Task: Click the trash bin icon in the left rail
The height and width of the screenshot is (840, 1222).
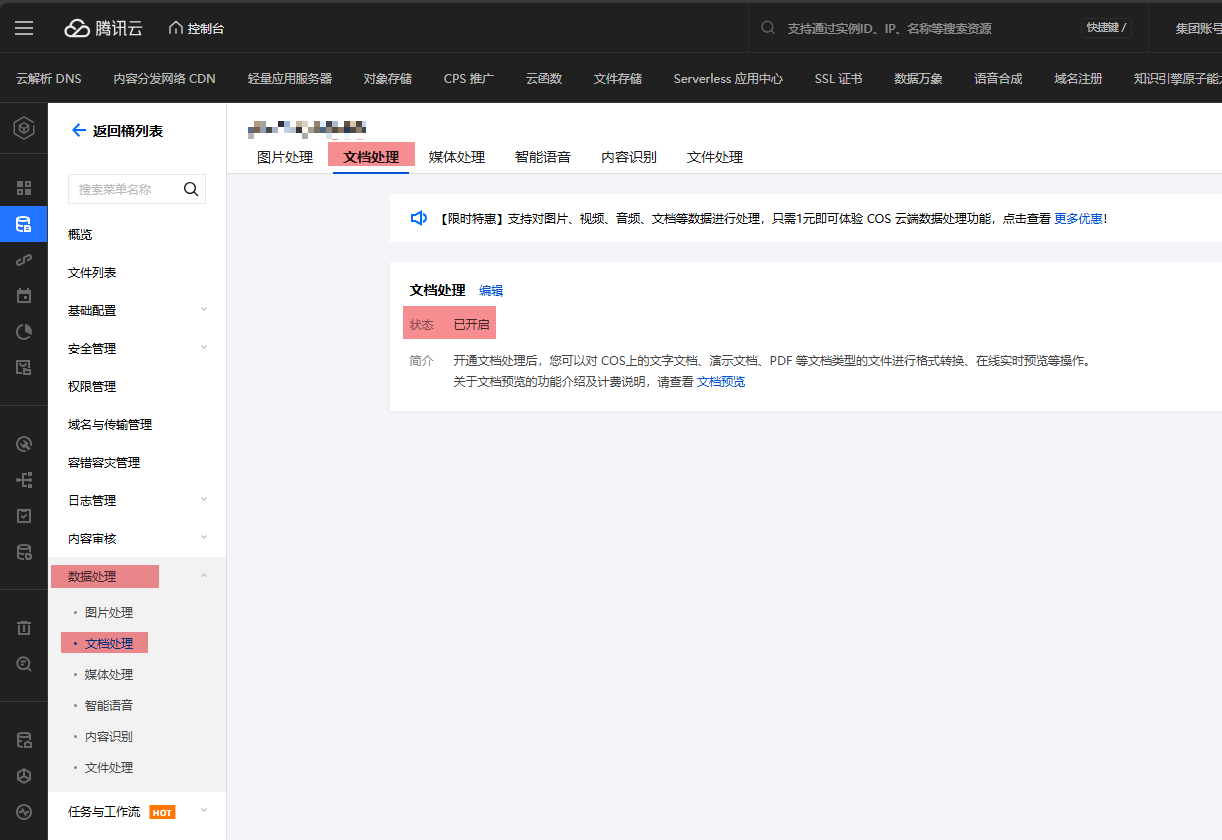Action: click(x=23, y=627)
